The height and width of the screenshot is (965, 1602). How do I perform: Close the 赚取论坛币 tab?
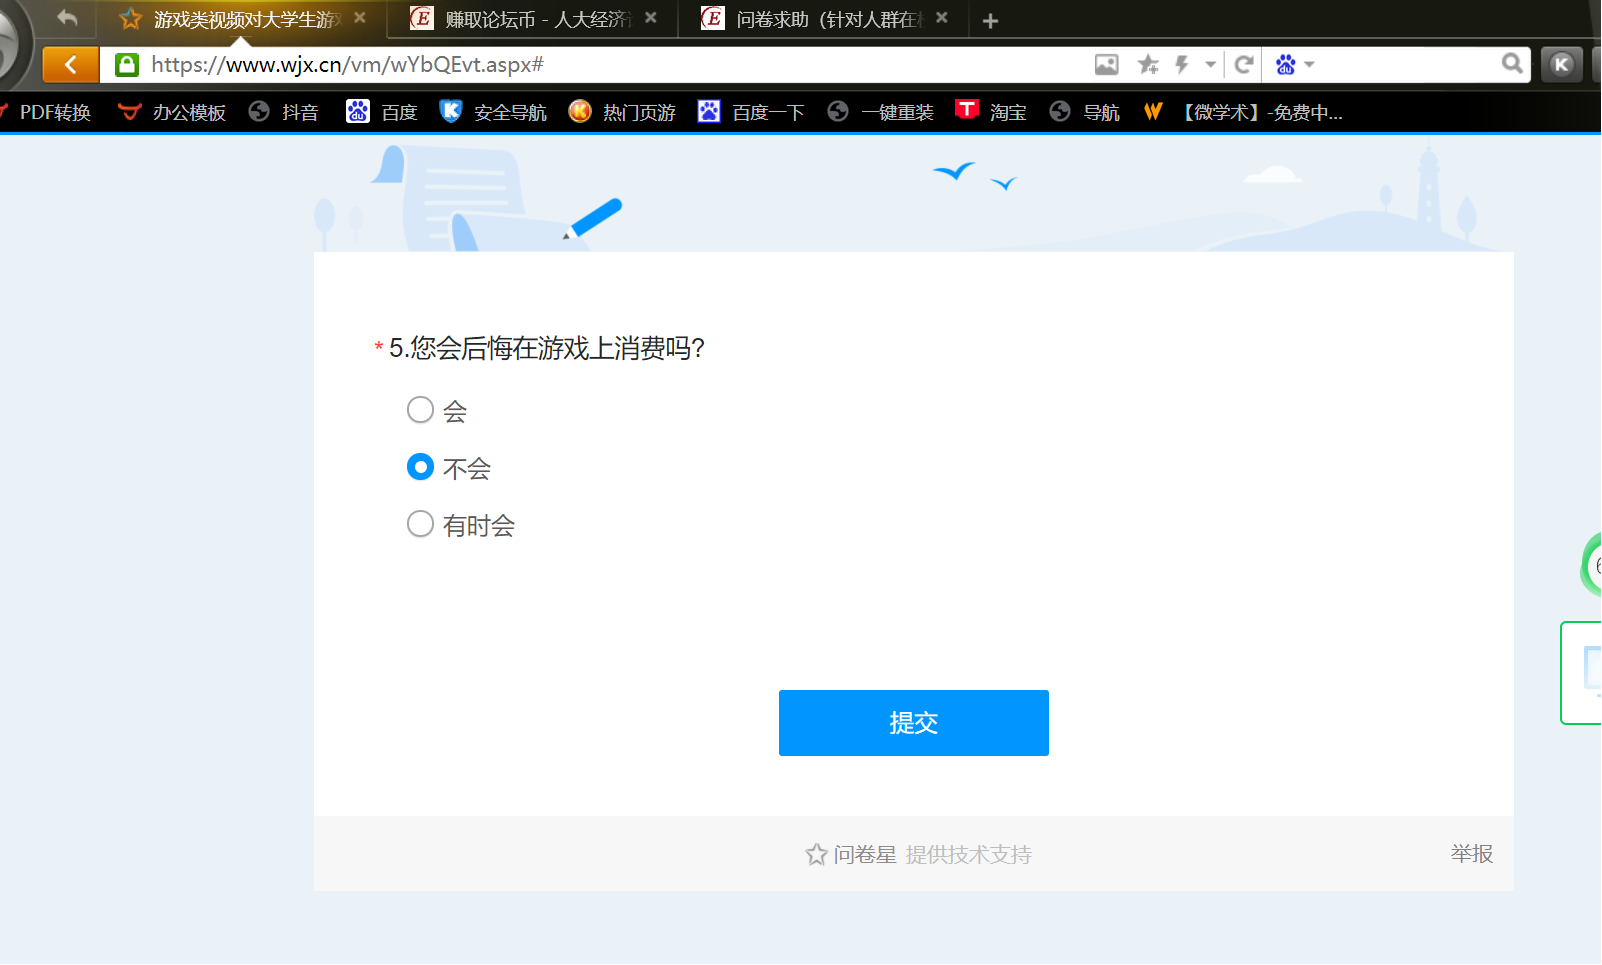tap(651, 18)
